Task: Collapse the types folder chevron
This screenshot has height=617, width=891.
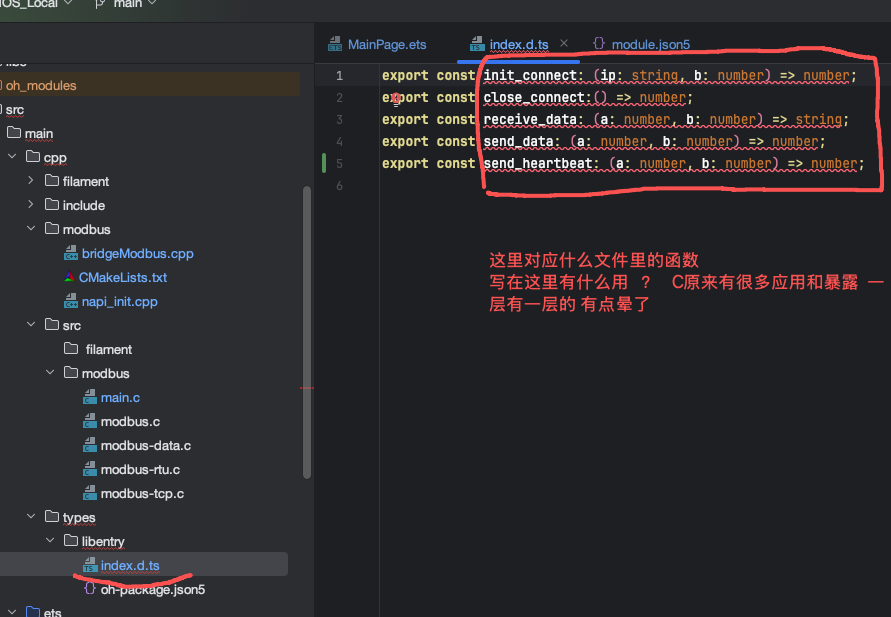Action: [x=30, y=518]
